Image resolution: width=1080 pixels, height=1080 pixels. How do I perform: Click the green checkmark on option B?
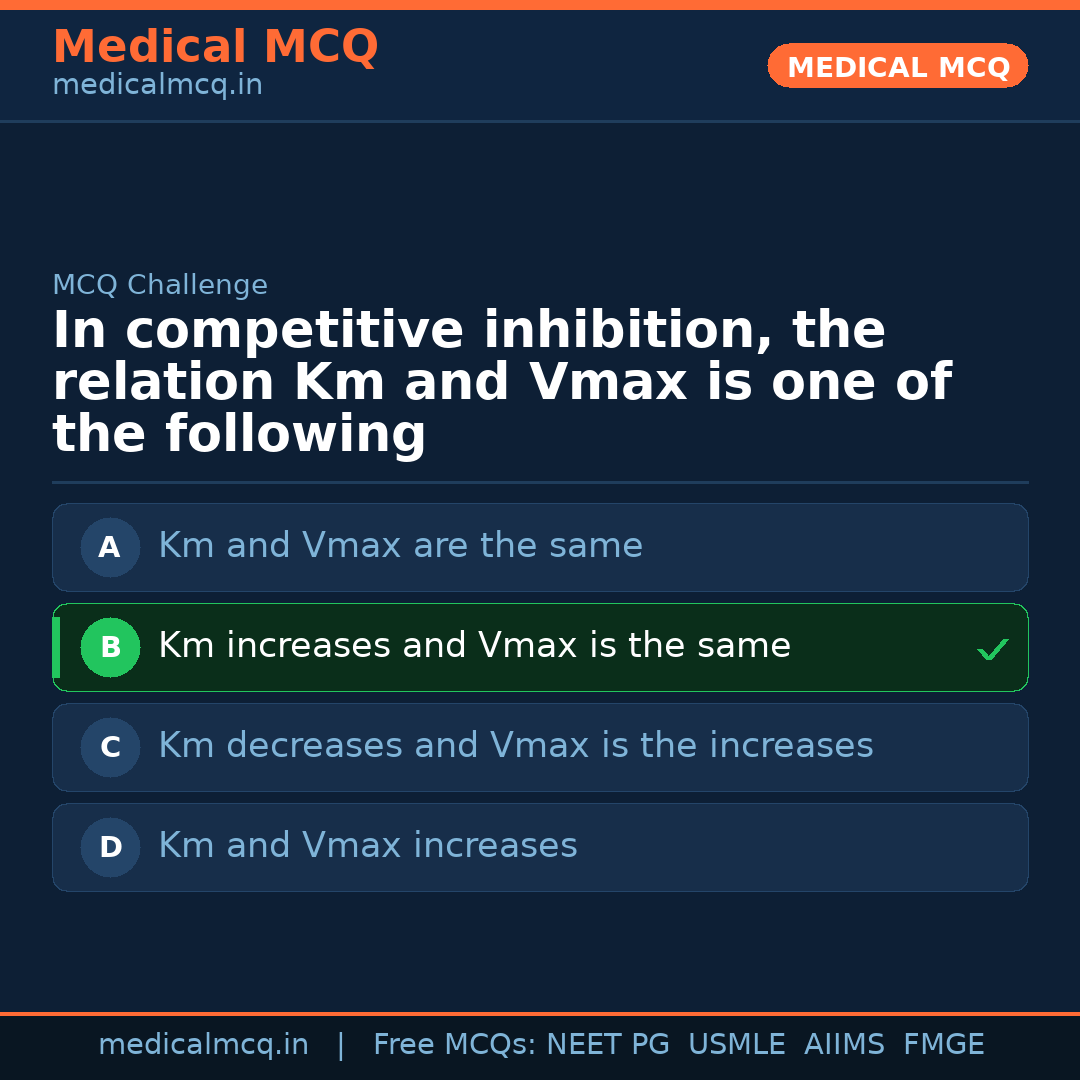992,650
